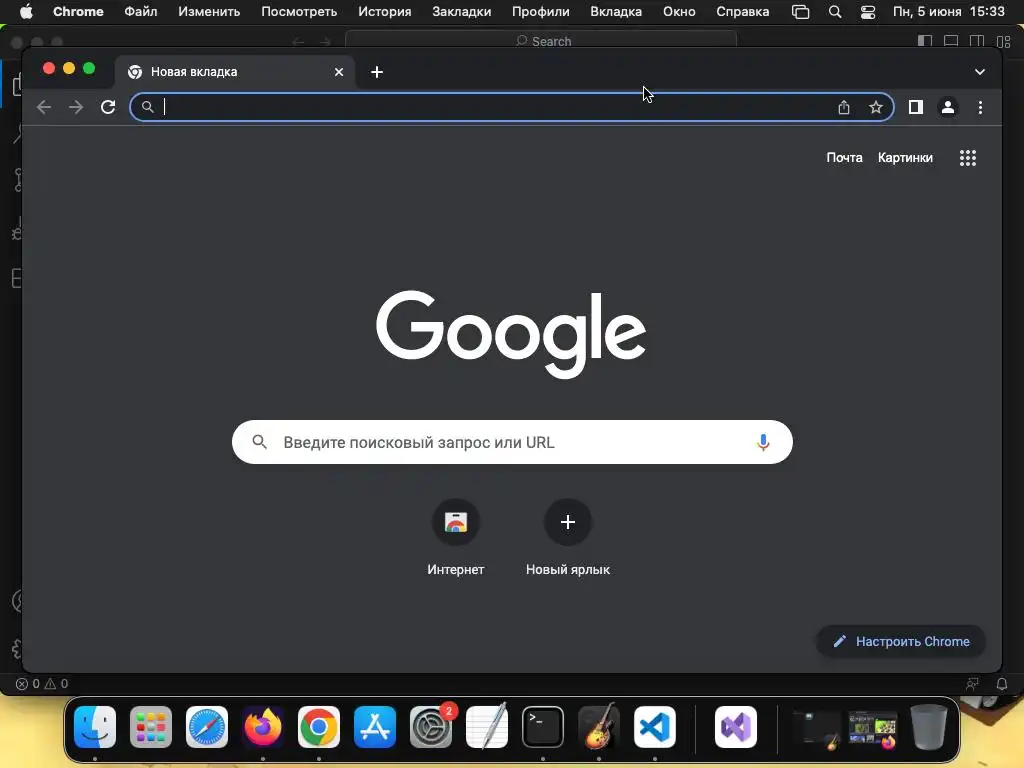Image resolution: width=1024 pixels, height=768 pixels.
Task: Open VS Code notifications bell
Action: point(1002,684)
